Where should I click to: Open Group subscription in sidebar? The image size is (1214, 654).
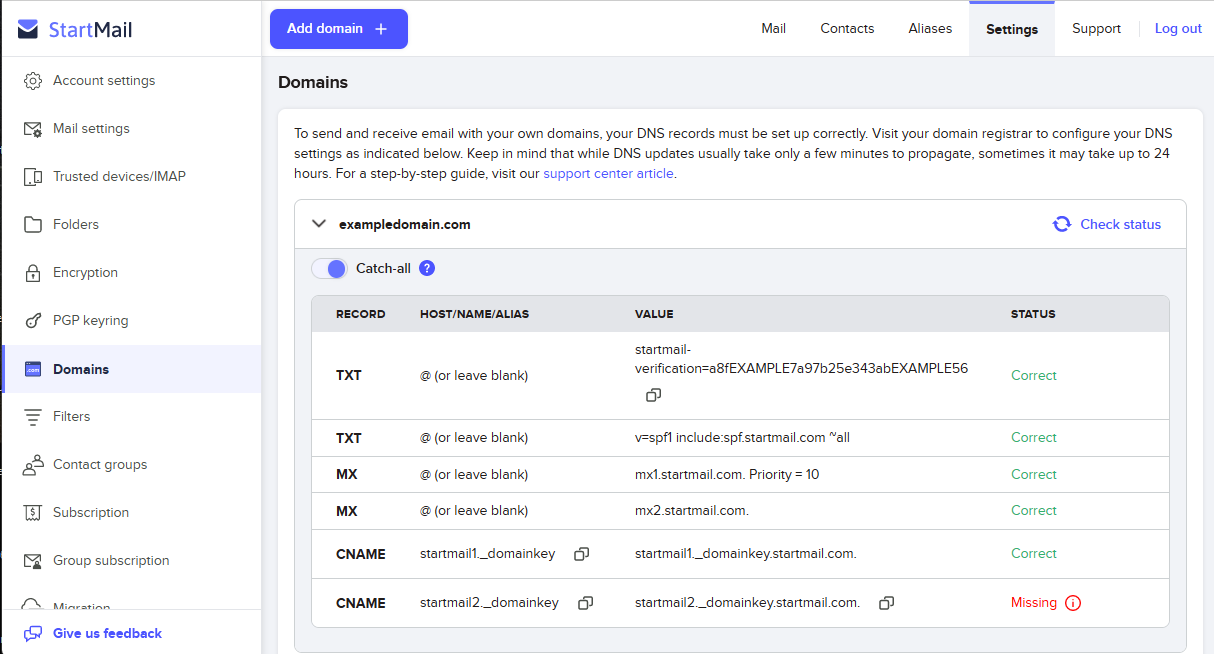pyautogui.click(x=131, y=561)
